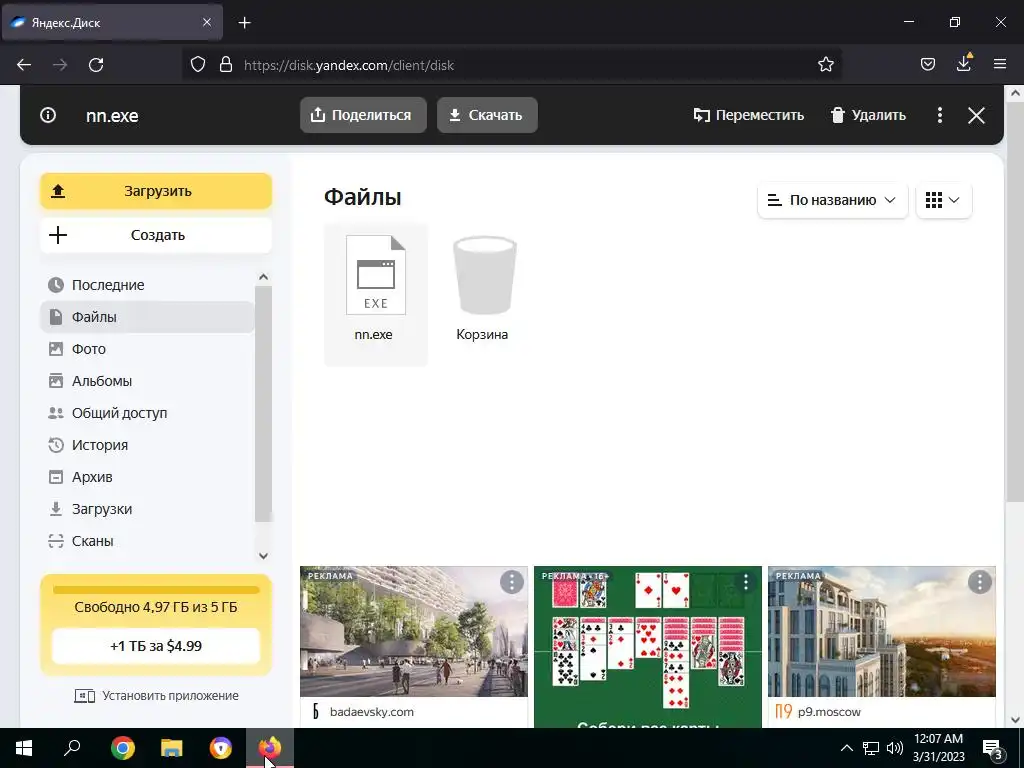Screen dimensions: 1024x768
Task: Delete the file using Удалить
Action: (868, 116)
